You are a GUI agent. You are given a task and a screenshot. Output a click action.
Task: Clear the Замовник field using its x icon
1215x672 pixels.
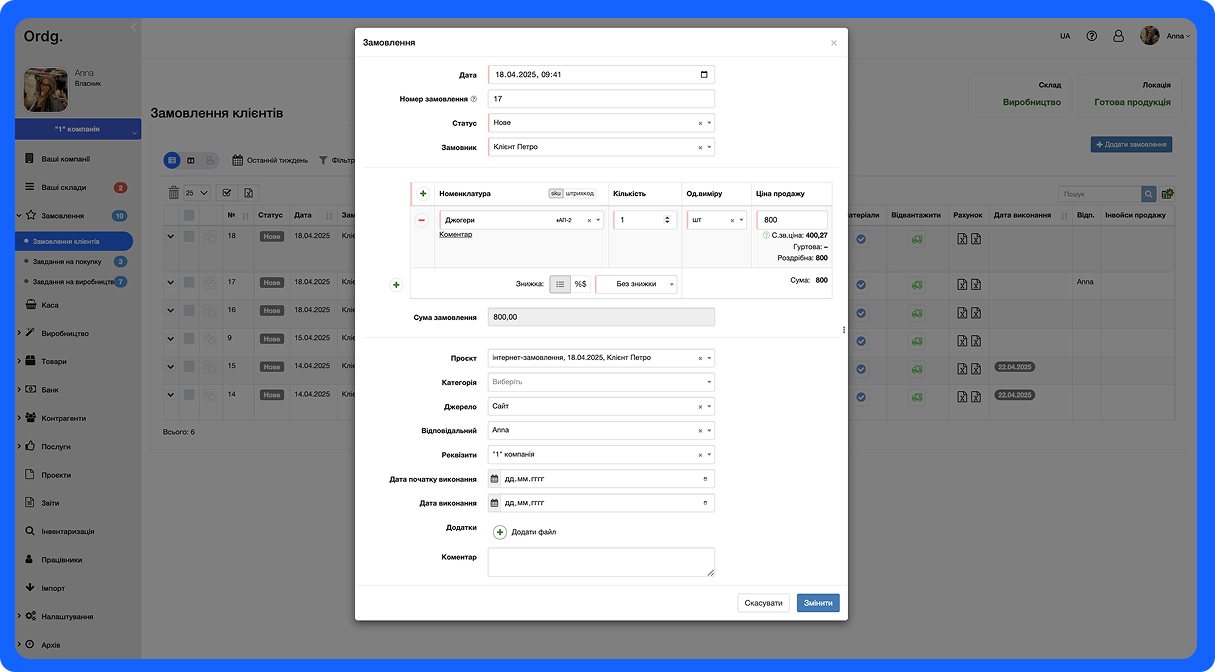(700, 148)
